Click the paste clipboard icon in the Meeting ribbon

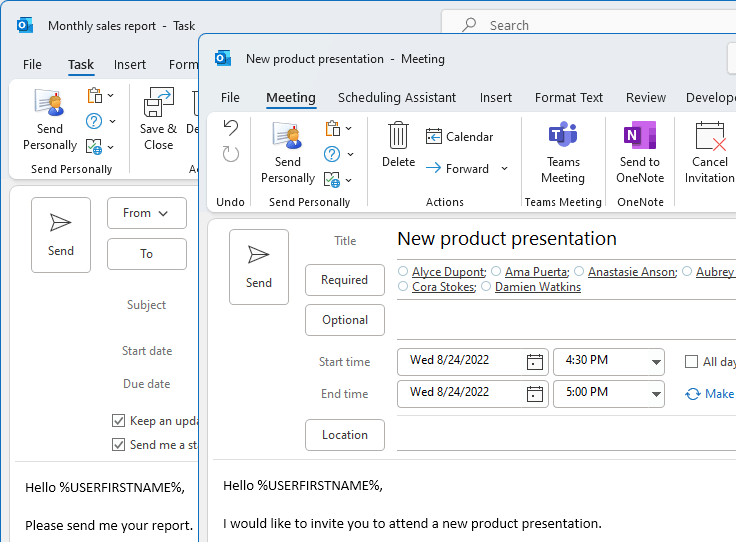tap(333, 128)
